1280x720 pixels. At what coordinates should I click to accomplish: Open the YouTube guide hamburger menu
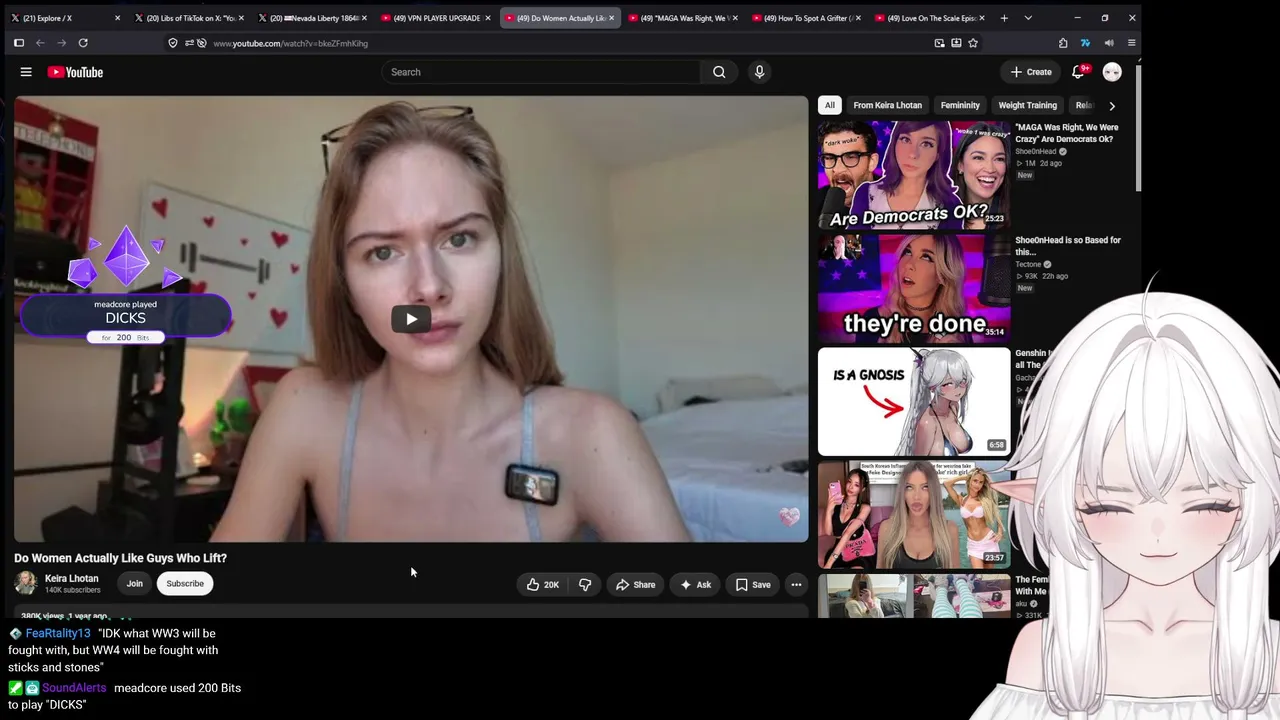[26, 72]
